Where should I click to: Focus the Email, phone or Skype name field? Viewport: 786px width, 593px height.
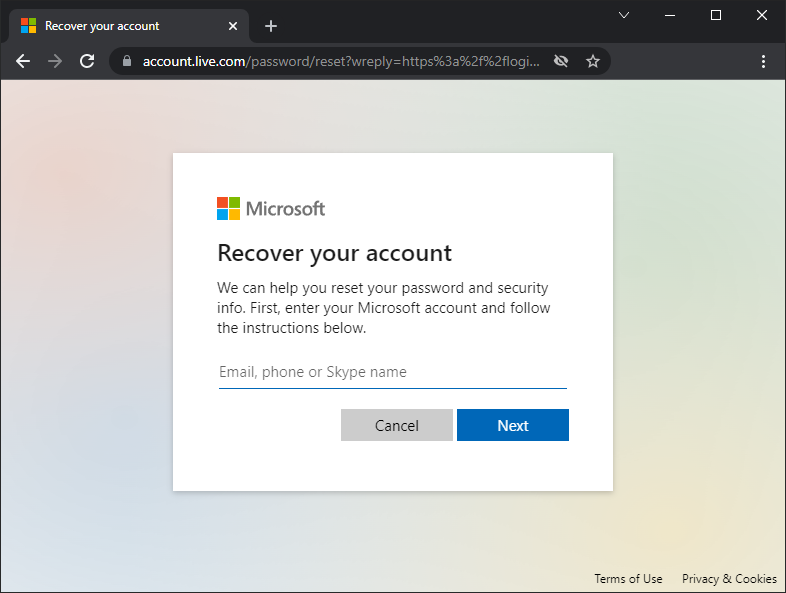pos(392,372)
